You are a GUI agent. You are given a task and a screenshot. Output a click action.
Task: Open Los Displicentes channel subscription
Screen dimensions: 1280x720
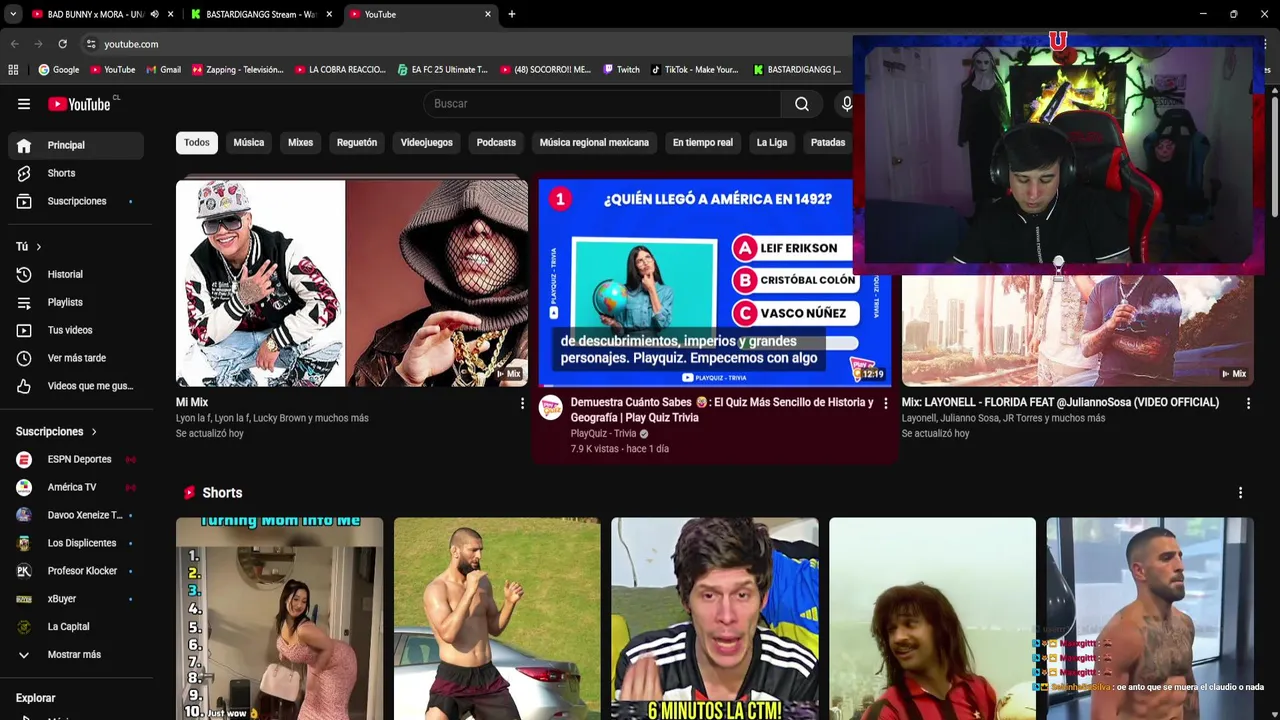76,543
